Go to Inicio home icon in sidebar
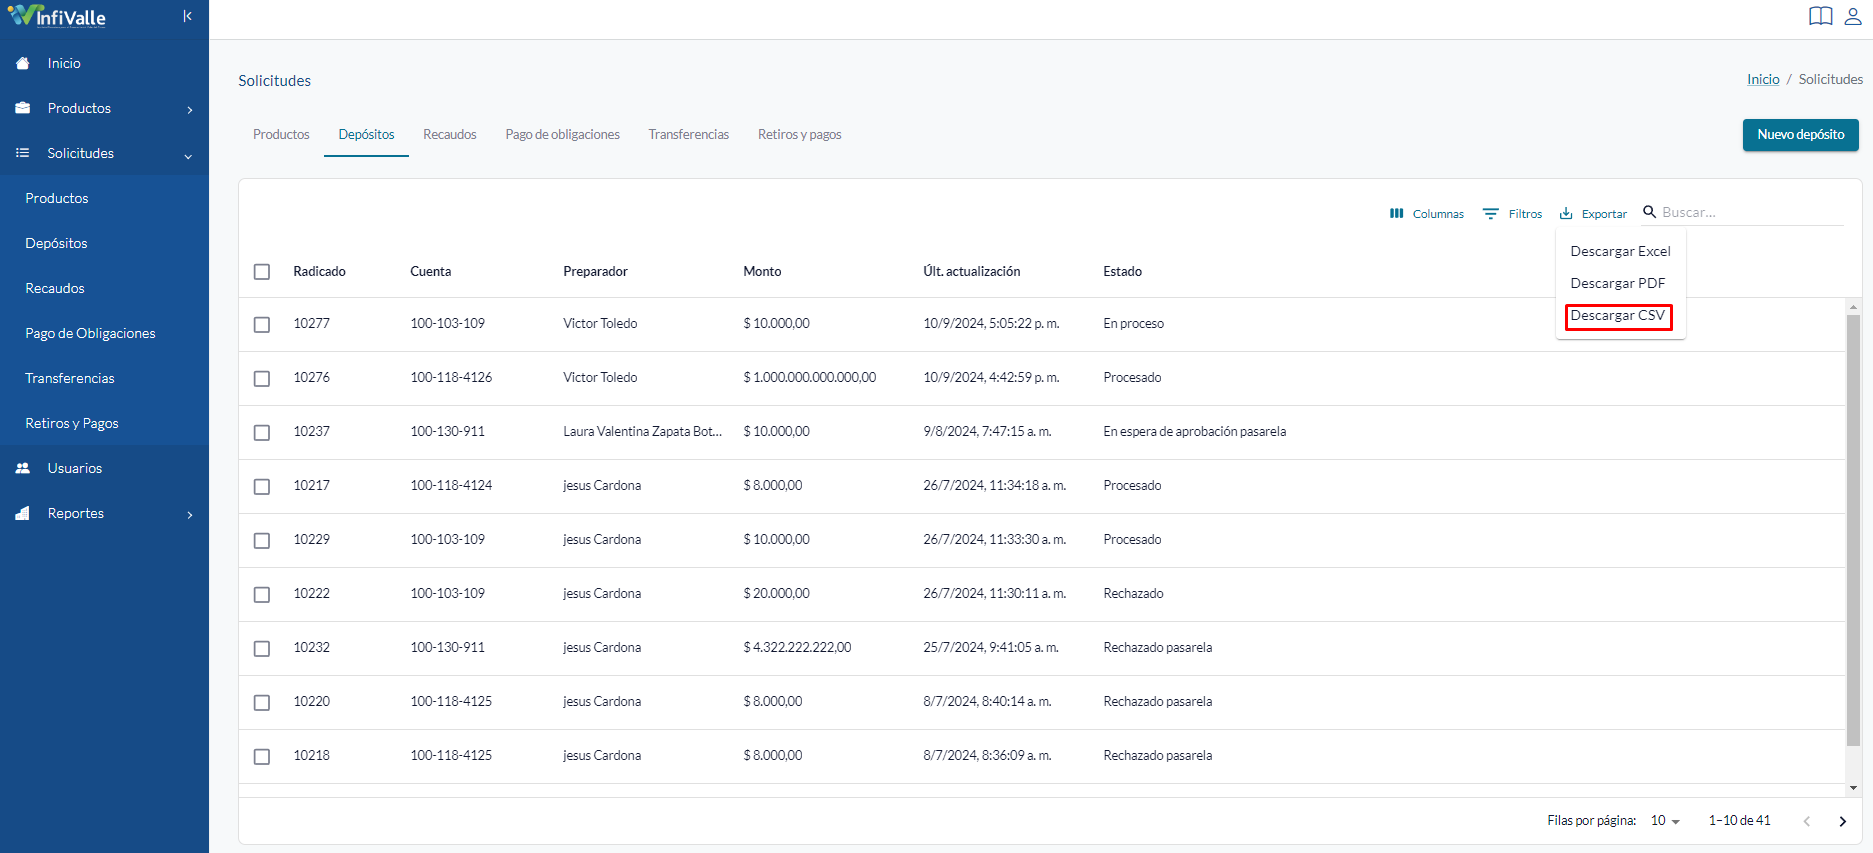 tap(23, 63)
